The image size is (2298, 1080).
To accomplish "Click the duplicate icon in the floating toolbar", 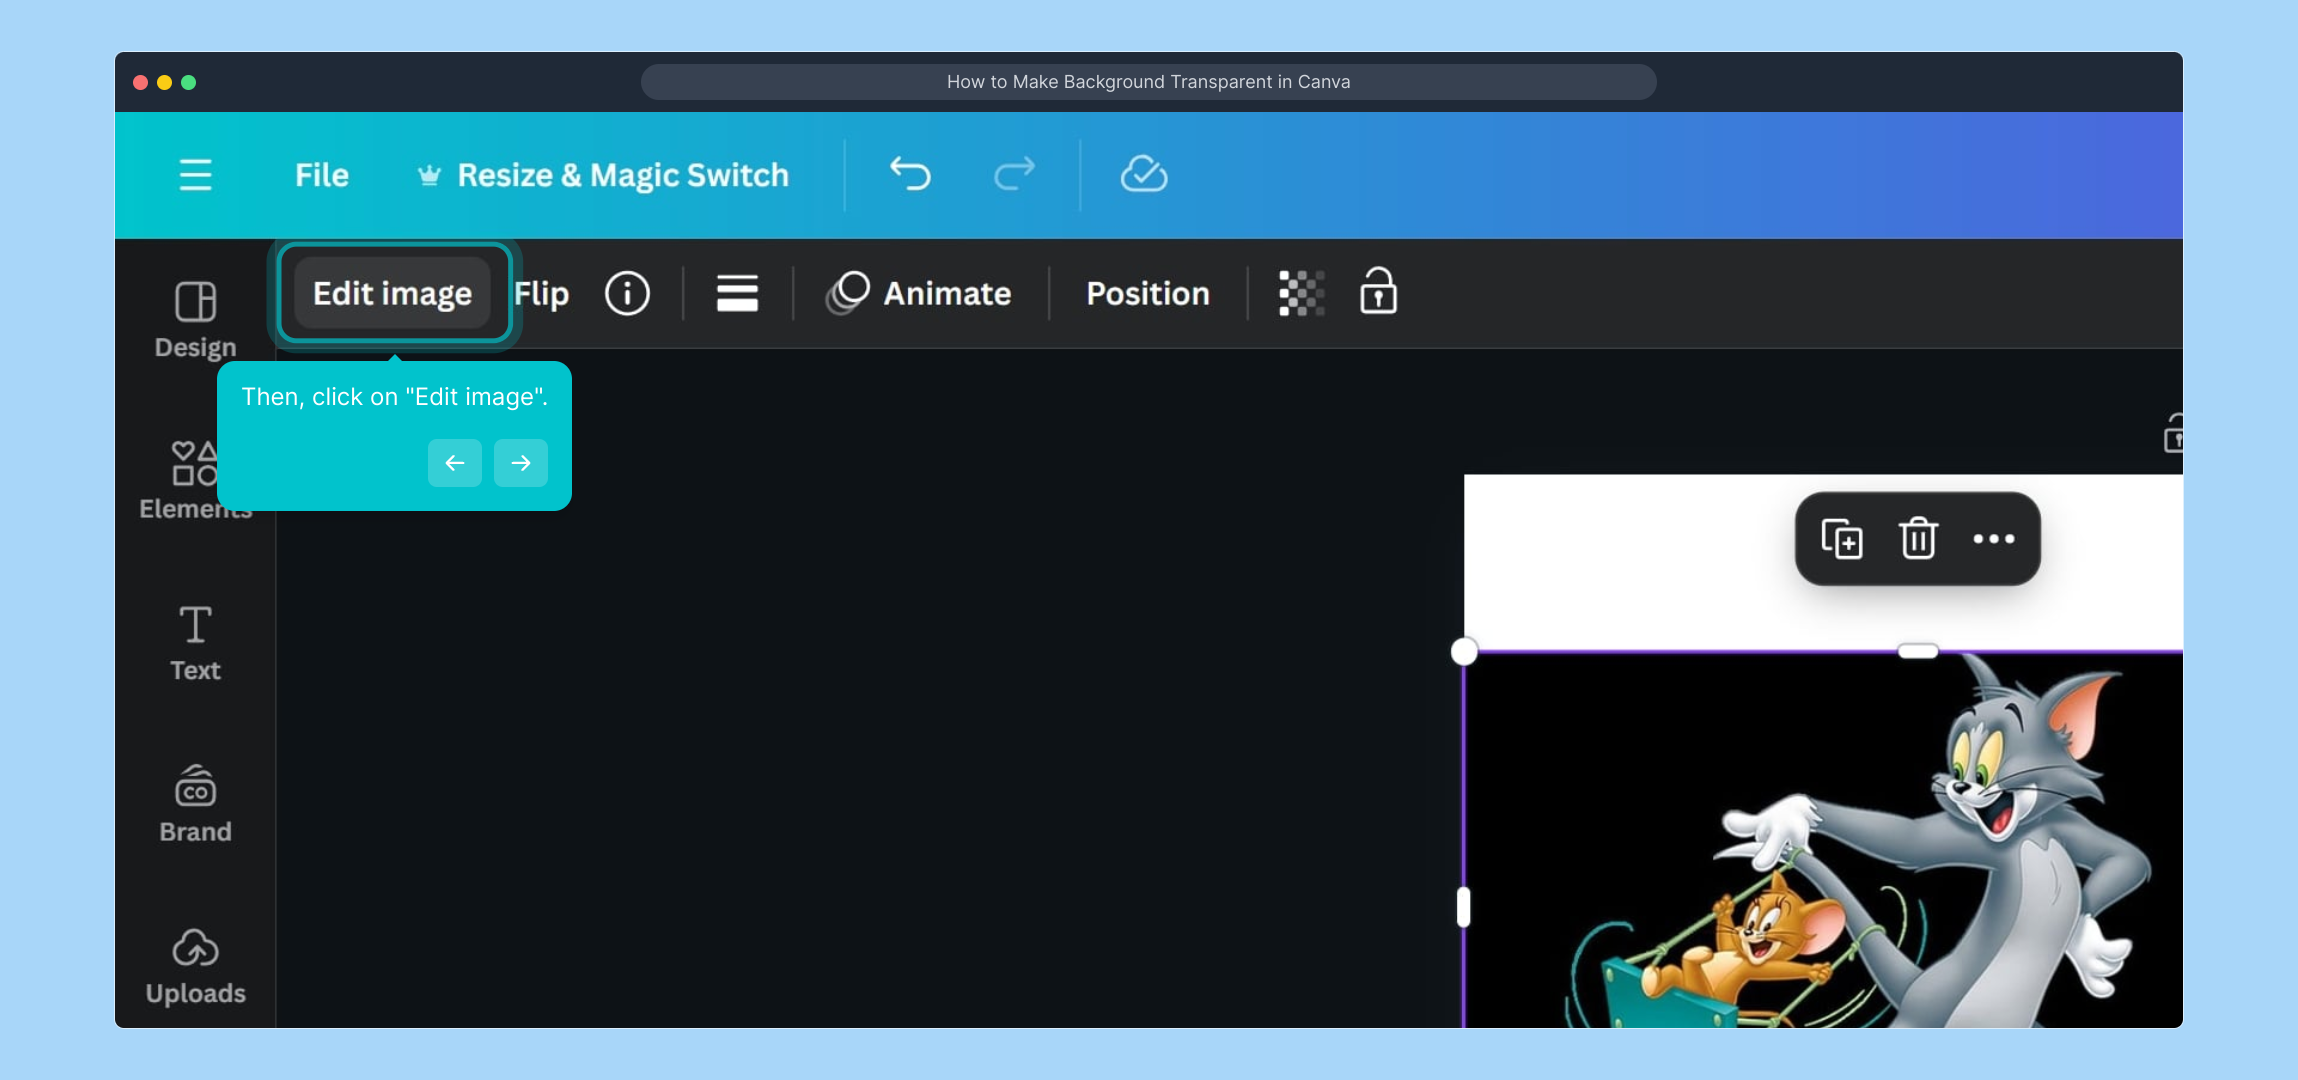I will (x=1841, y=539).
